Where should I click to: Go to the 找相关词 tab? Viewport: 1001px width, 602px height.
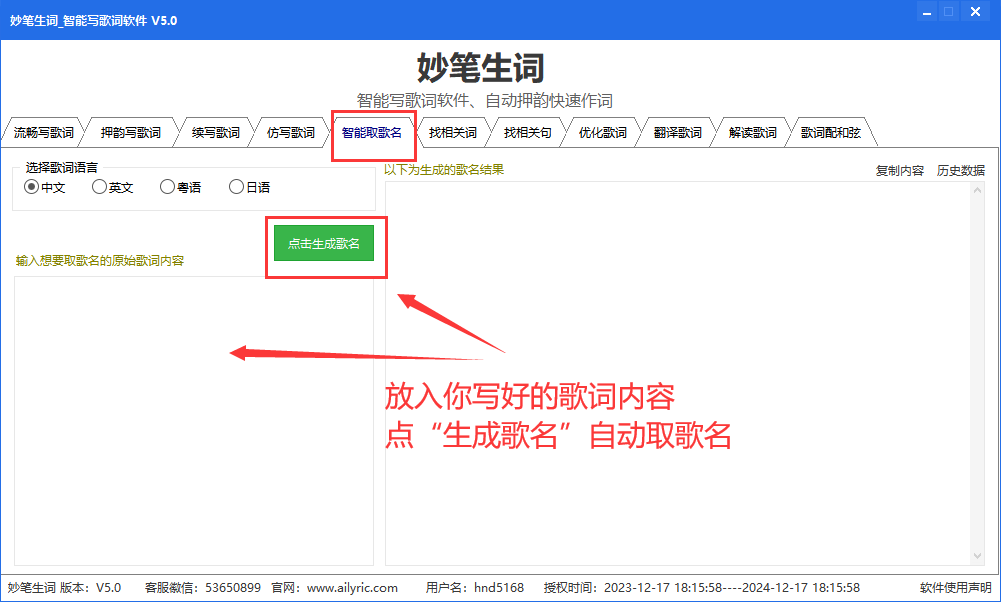click(x=453, y=133)
